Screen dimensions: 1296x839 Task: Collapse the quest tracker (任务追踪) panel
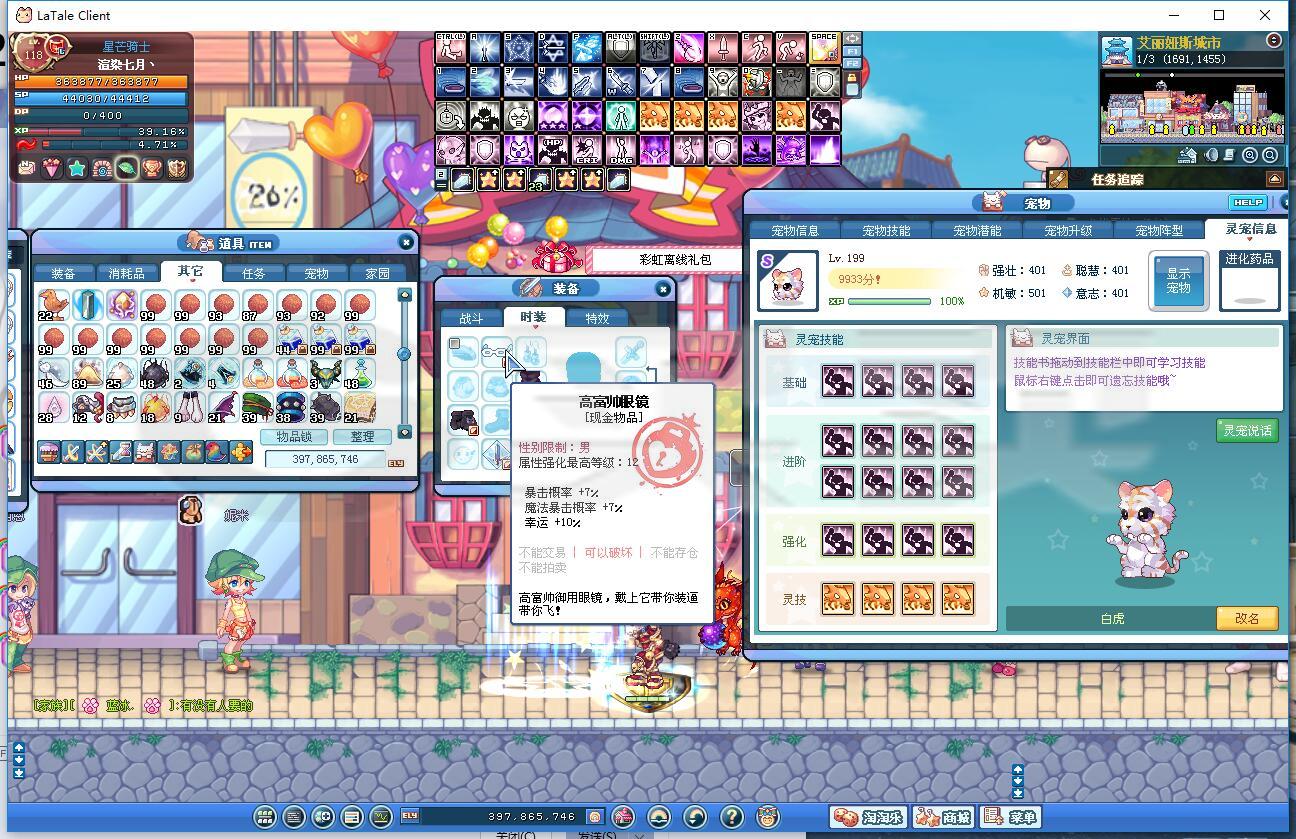pyautogui.click(x=1274, y=179)
